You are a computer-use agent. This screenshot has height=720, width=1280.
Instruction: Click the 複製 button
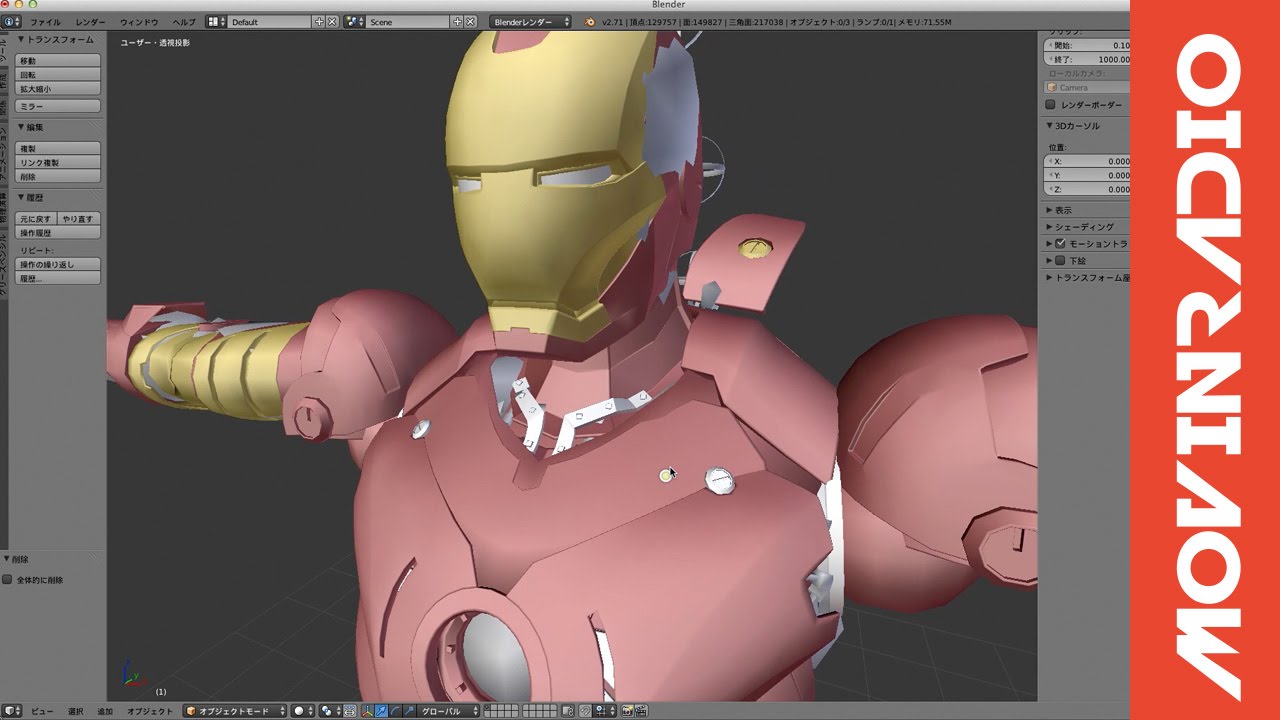(x=58, y=148)
